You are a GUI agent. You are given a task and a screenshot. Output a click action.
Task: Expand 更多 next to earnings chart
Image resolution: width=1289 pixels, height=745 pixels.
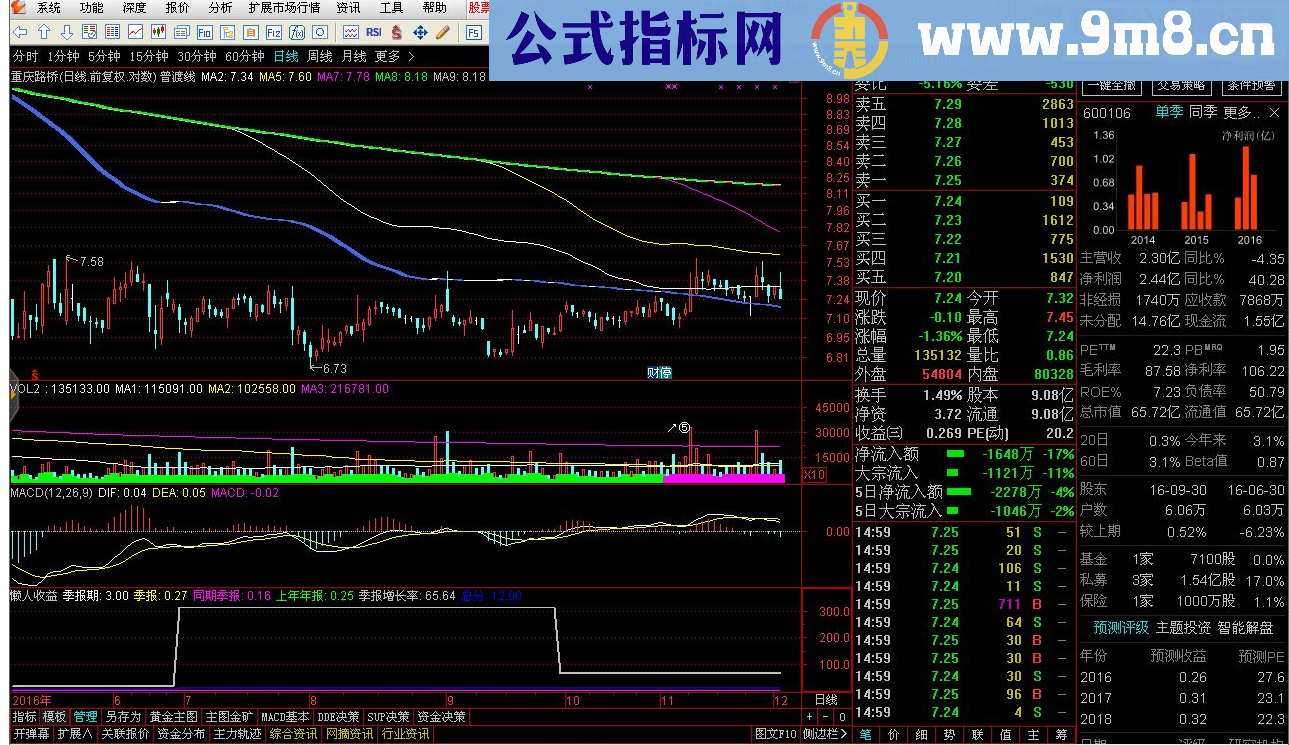[1238, 112]
